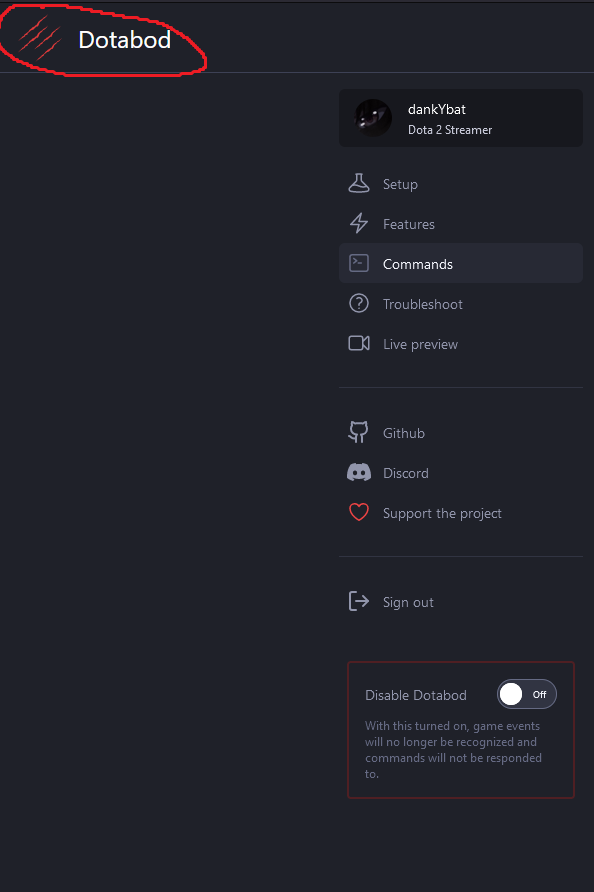Screen dimensions: 594x892
Task: Select the Live preview camera icon
Action: [359, 343]
